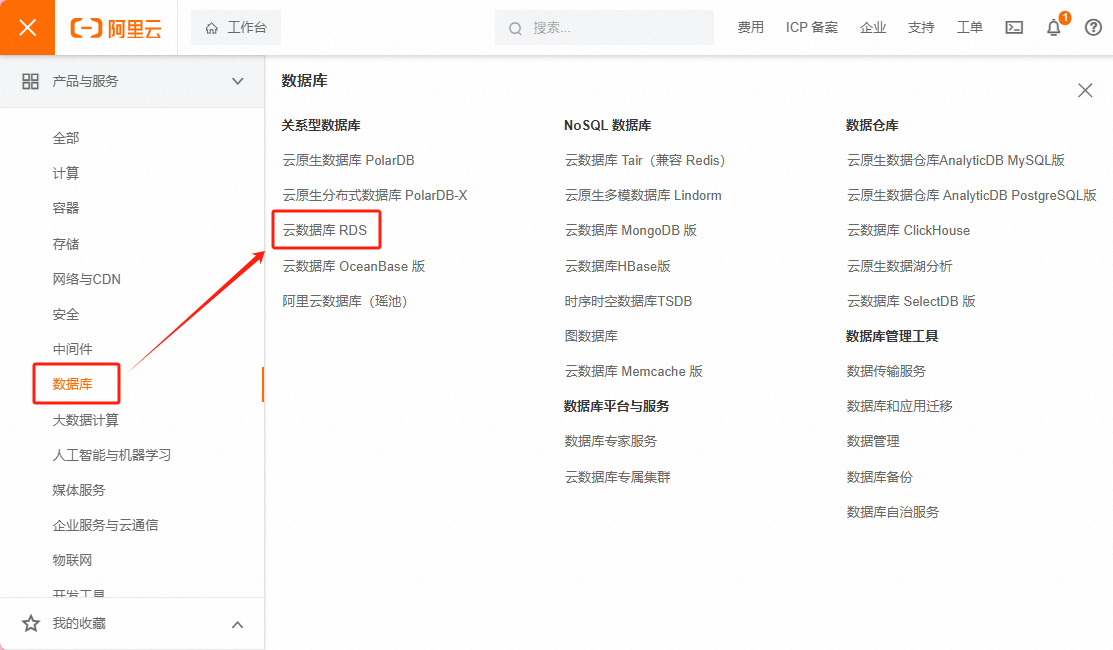Select 媒体服务 category in sidebar
1113x650 pixels.
(x=79, y=490)
